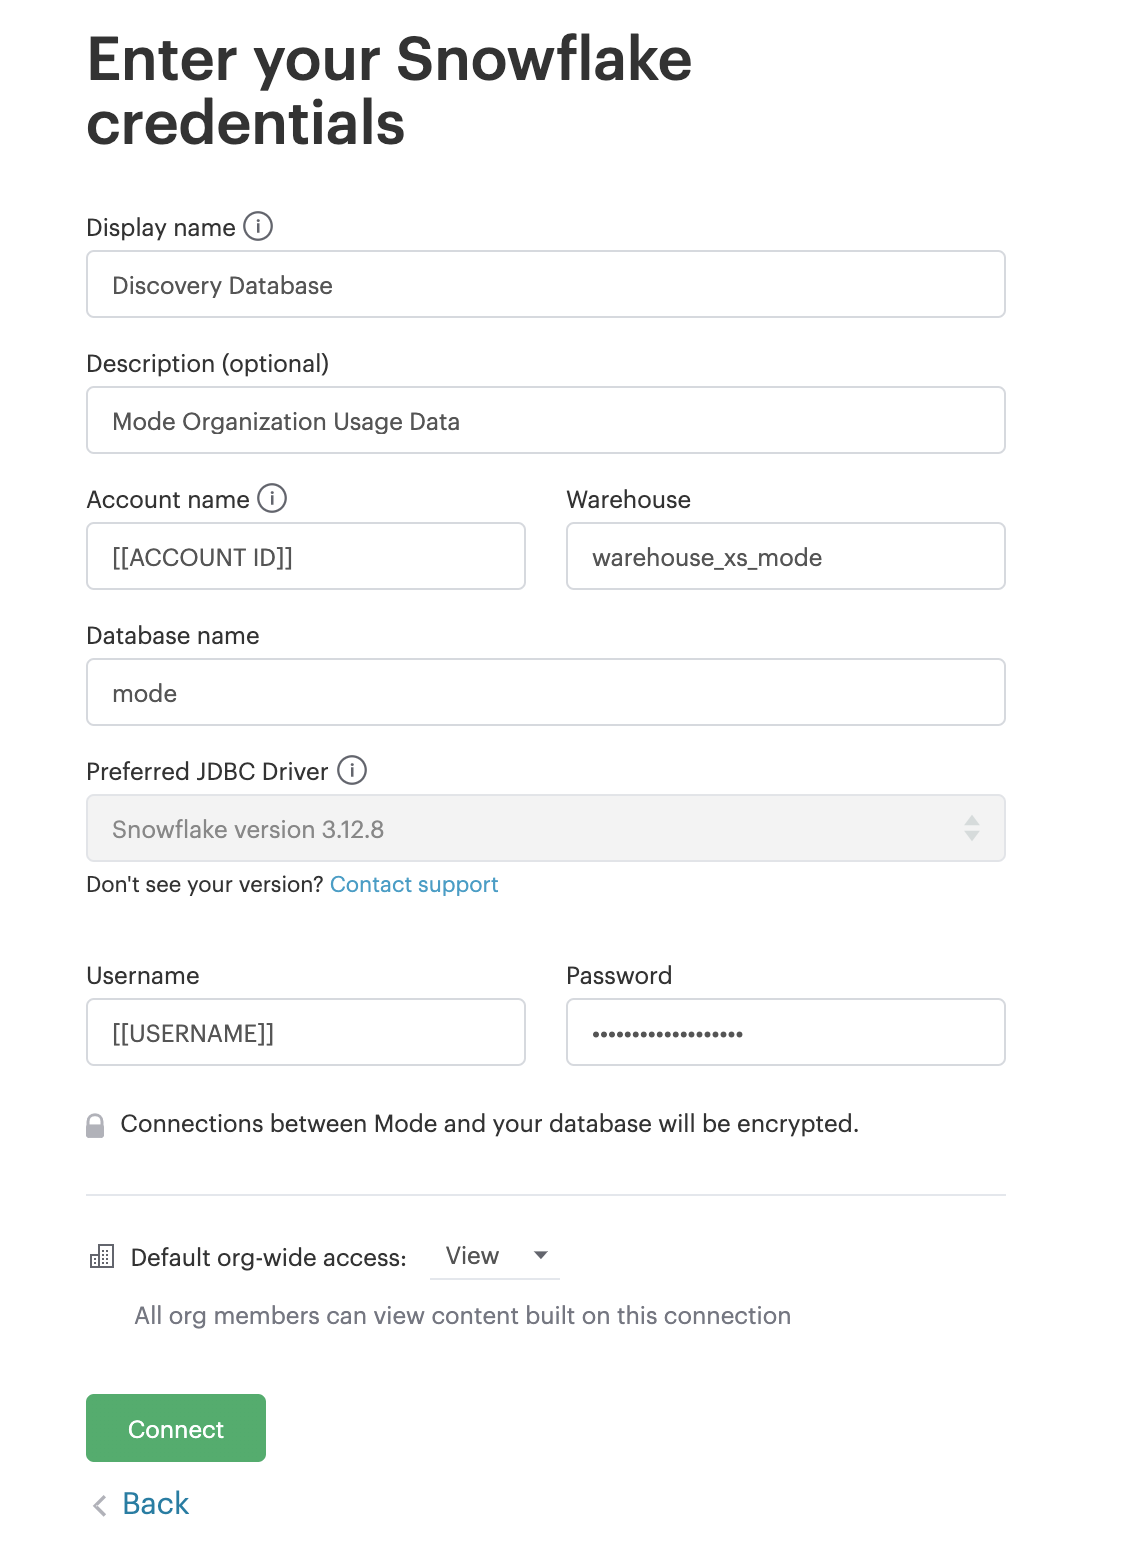Click the Preferred JDBC Driver info icon
This screenshot has height=1562, width=1126.
[x=352, y=770]
